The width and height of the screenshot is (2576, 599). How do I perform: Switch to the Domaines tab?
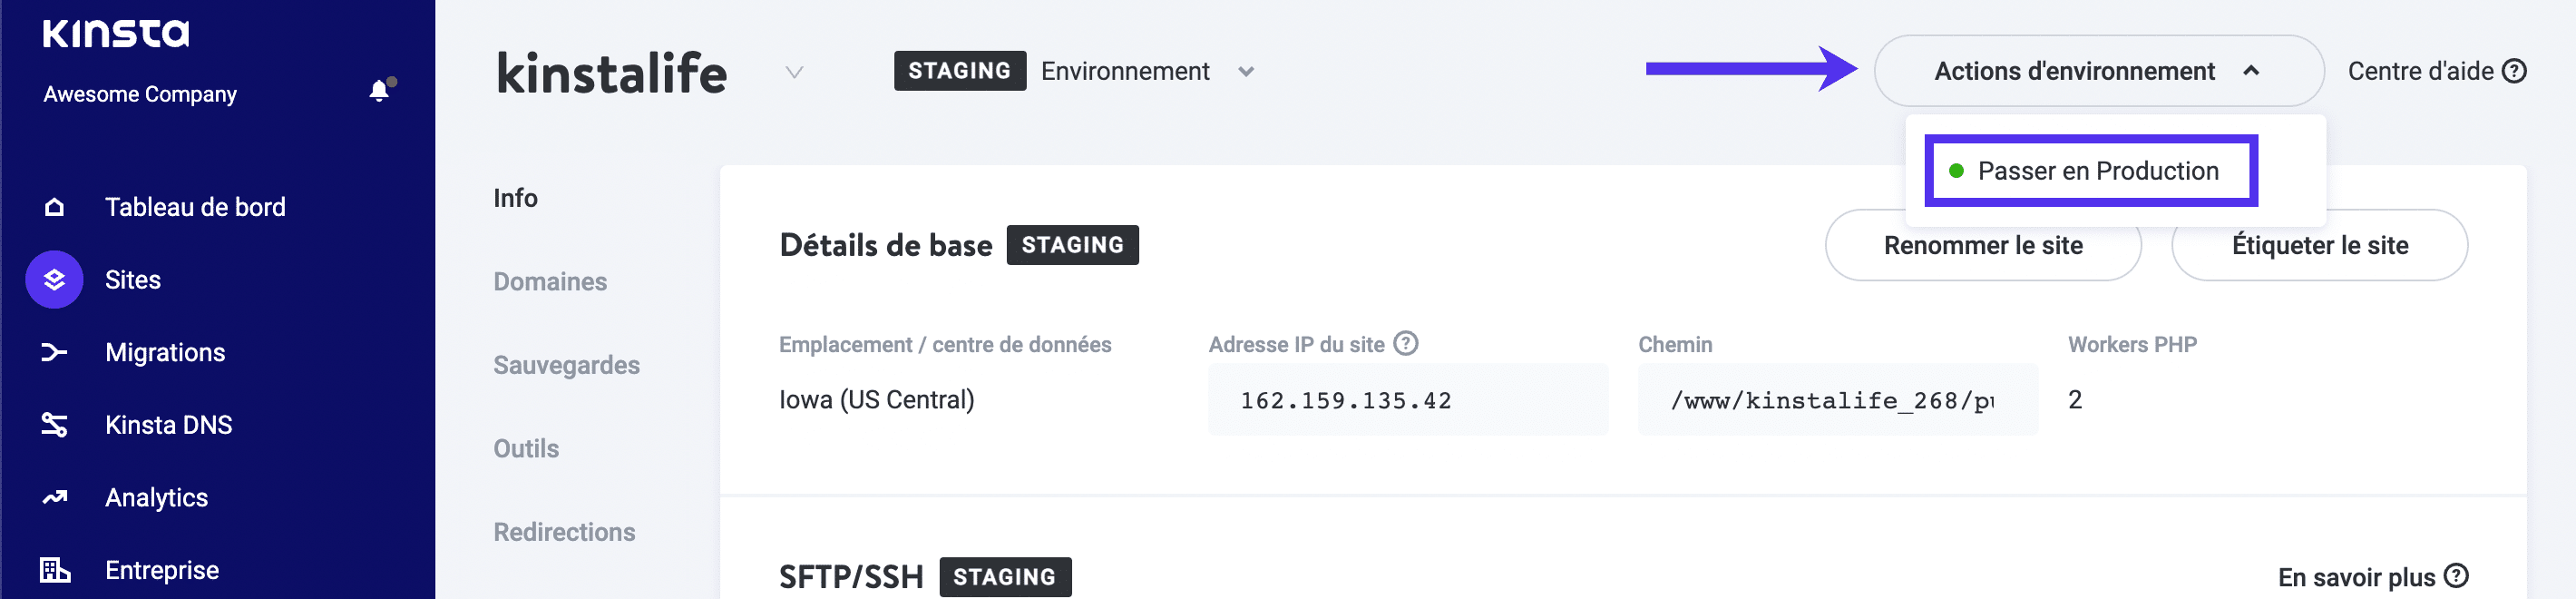coord(550,282)
